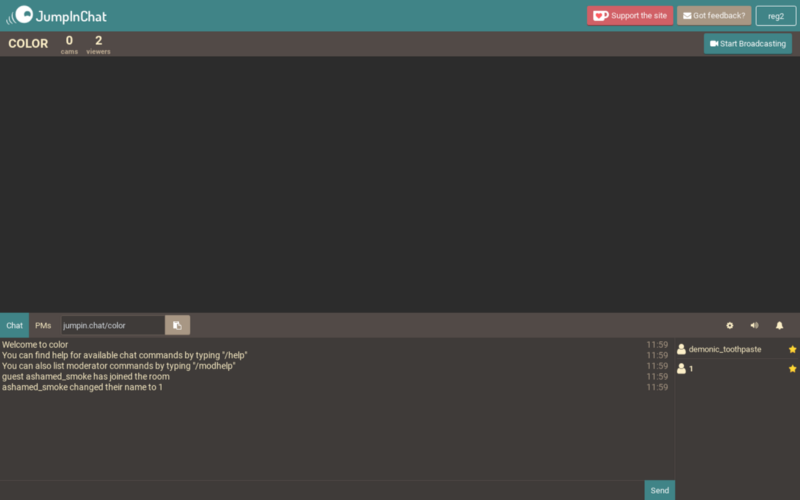Click the message mentioning "/help"
Image resolution: width=800 pixels, height=500 pixels.
(124, 356)
